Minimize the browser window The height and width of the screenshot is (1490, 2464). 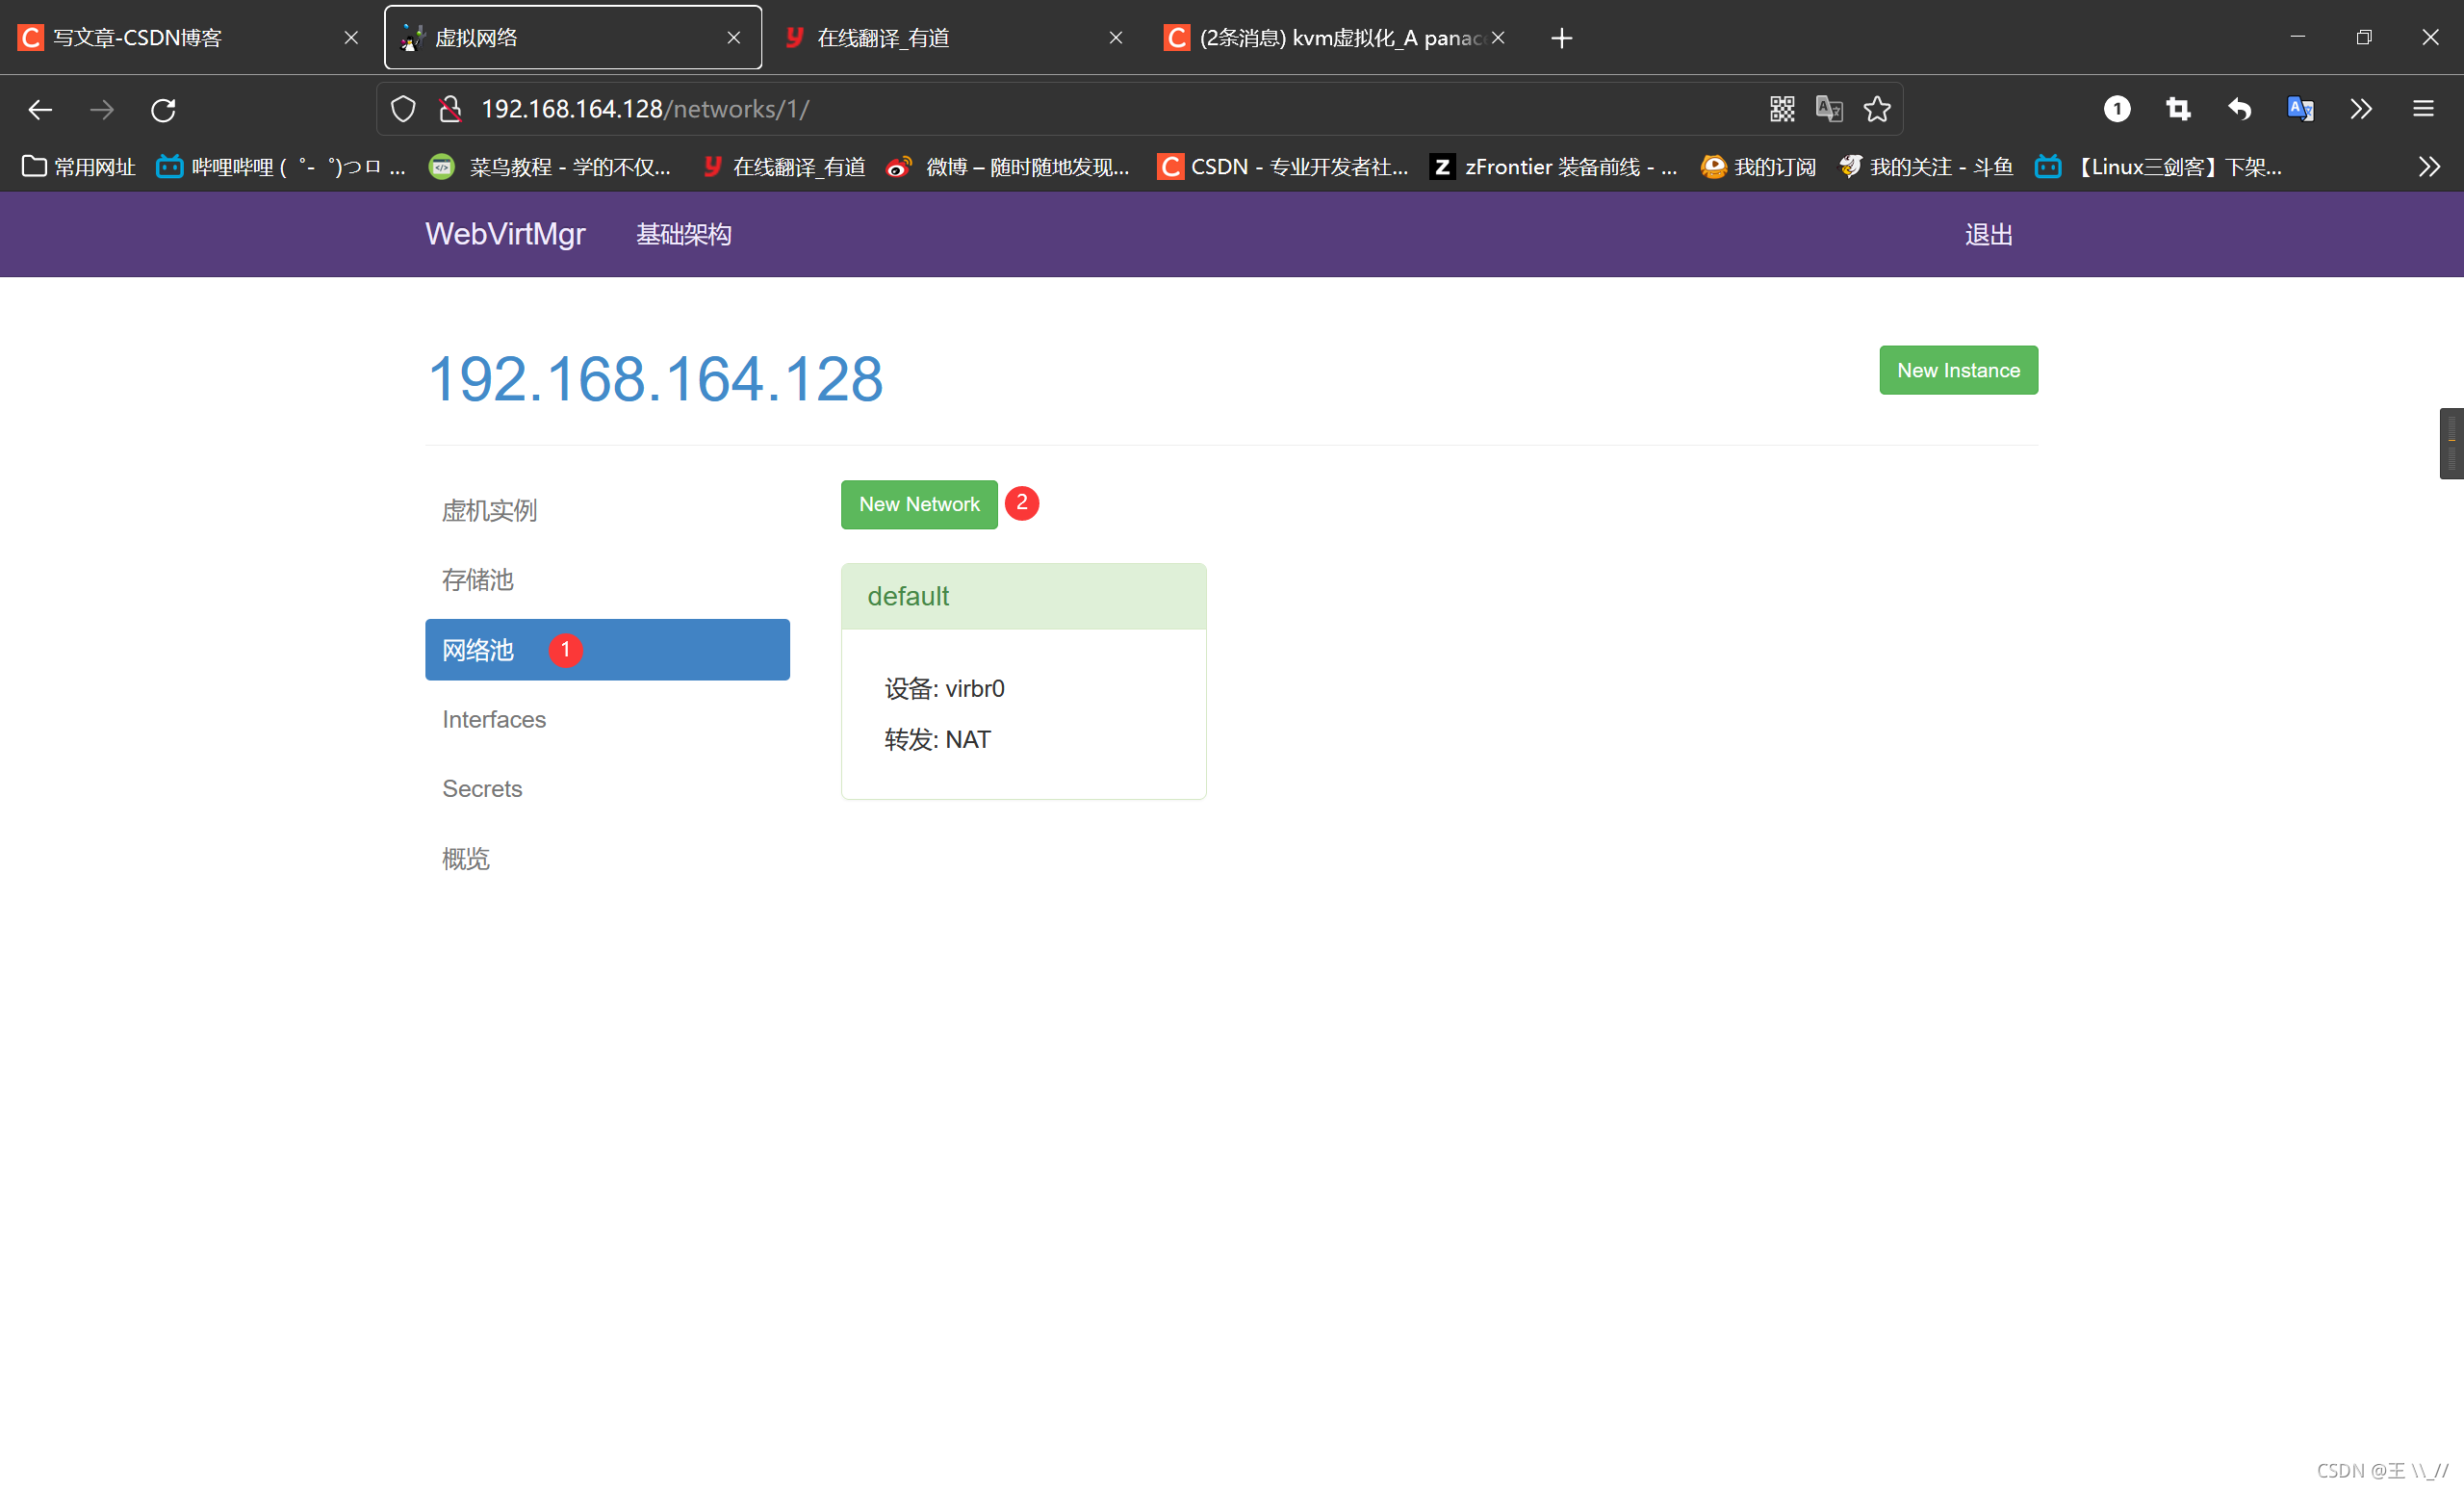(x=2297, y=37)
